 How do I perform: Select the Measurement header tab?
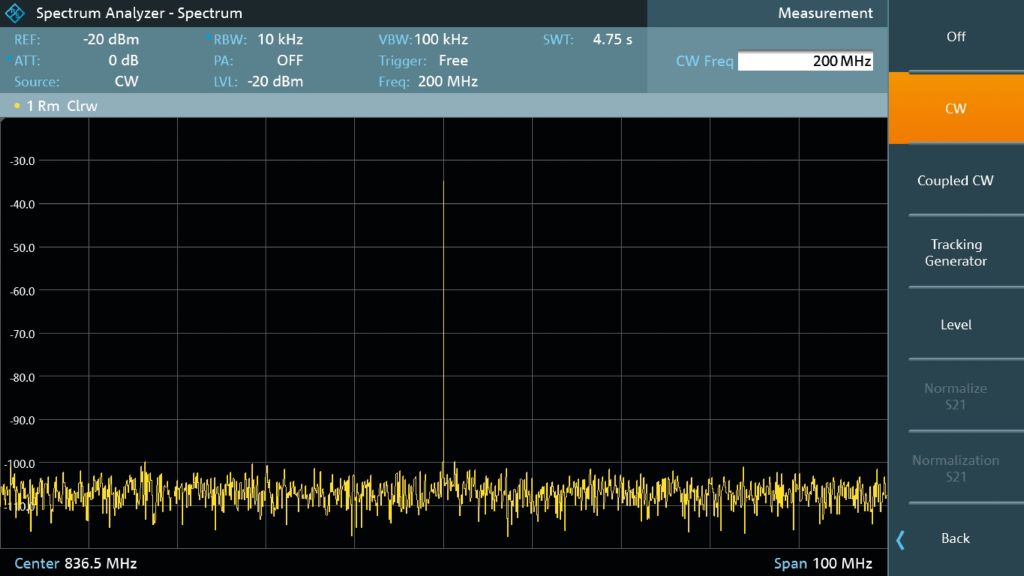pos(825,14)
